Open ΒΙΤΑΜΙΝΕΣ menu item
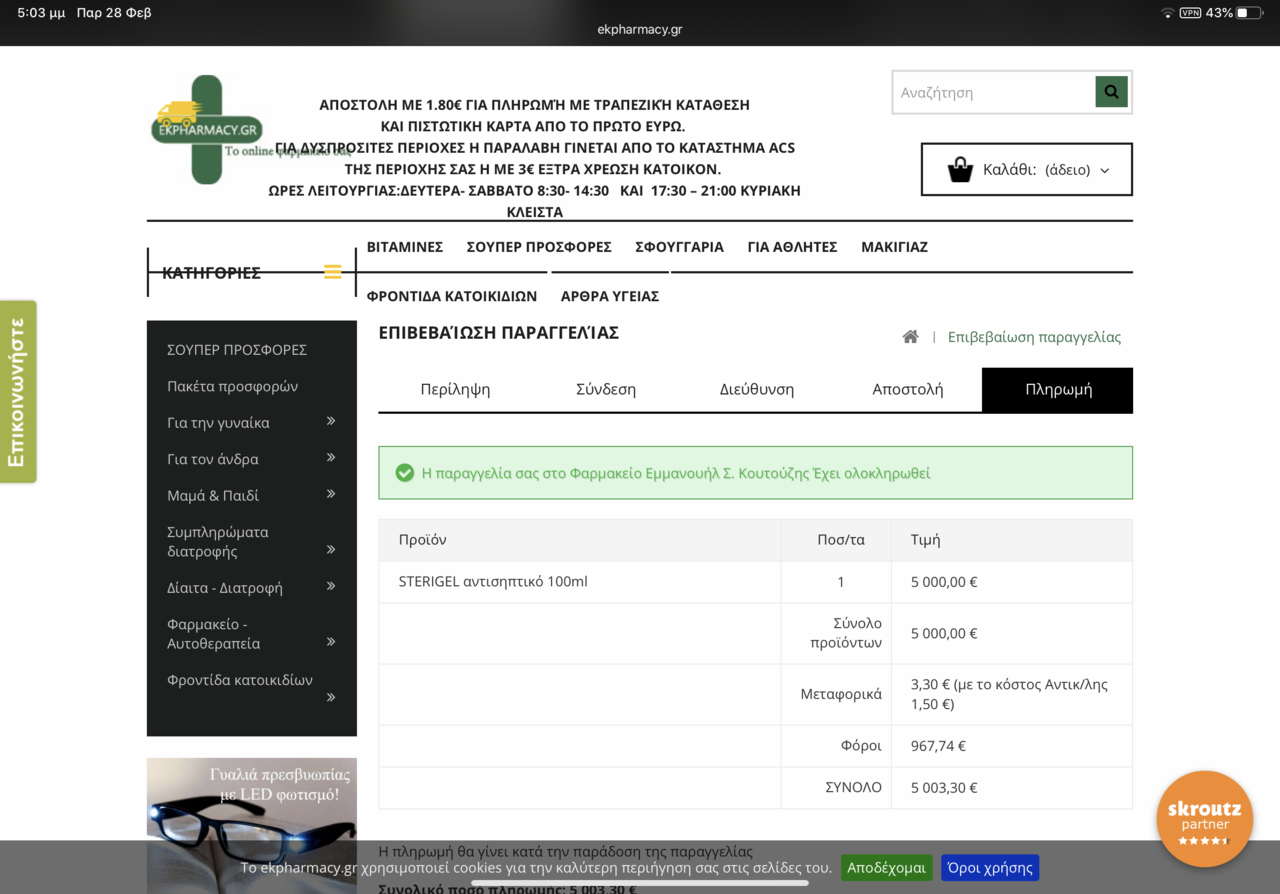Viewport: 1280px width, 894px height. tap(405, 247)
